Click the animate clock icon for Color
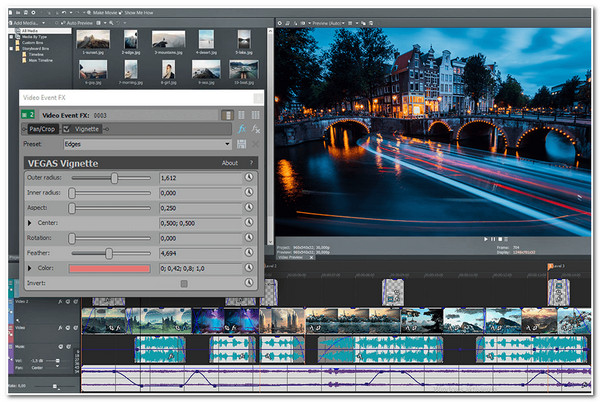The image size is (600, 402). coord(249,268)
